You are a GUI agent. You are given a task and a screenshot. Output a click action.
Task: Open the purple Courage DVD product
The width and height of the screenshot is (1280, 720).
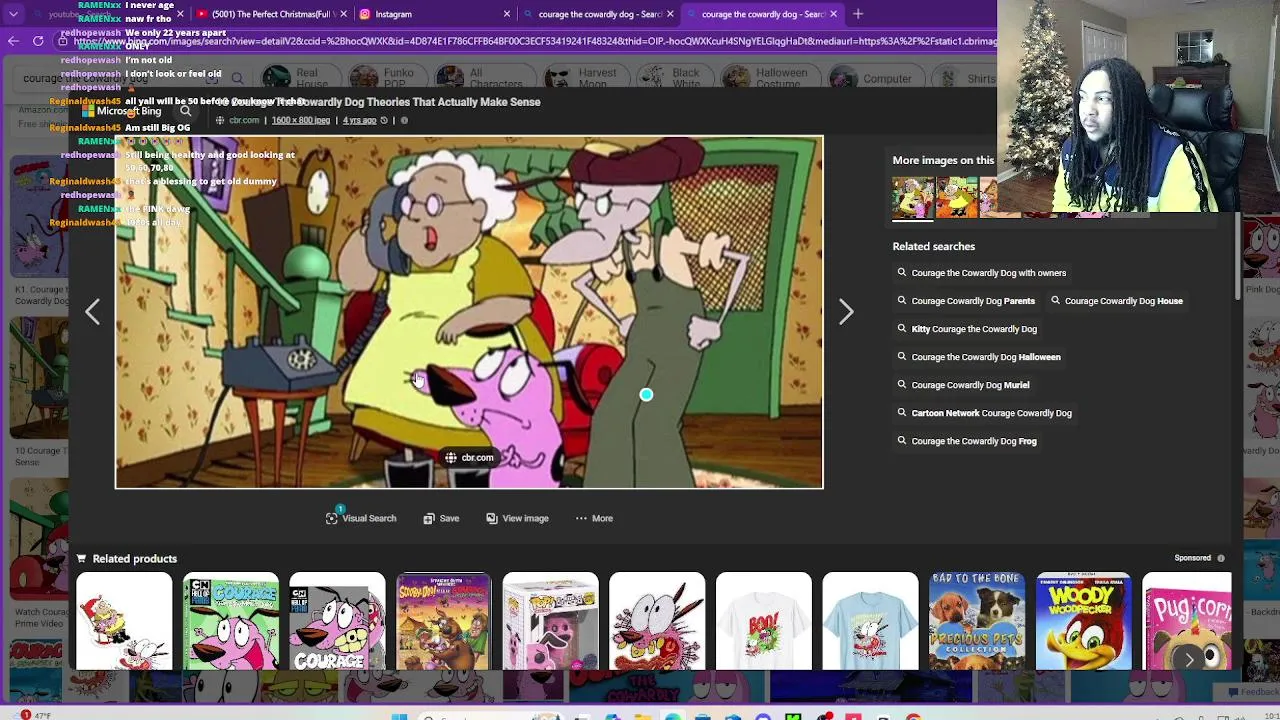point(337,621)
